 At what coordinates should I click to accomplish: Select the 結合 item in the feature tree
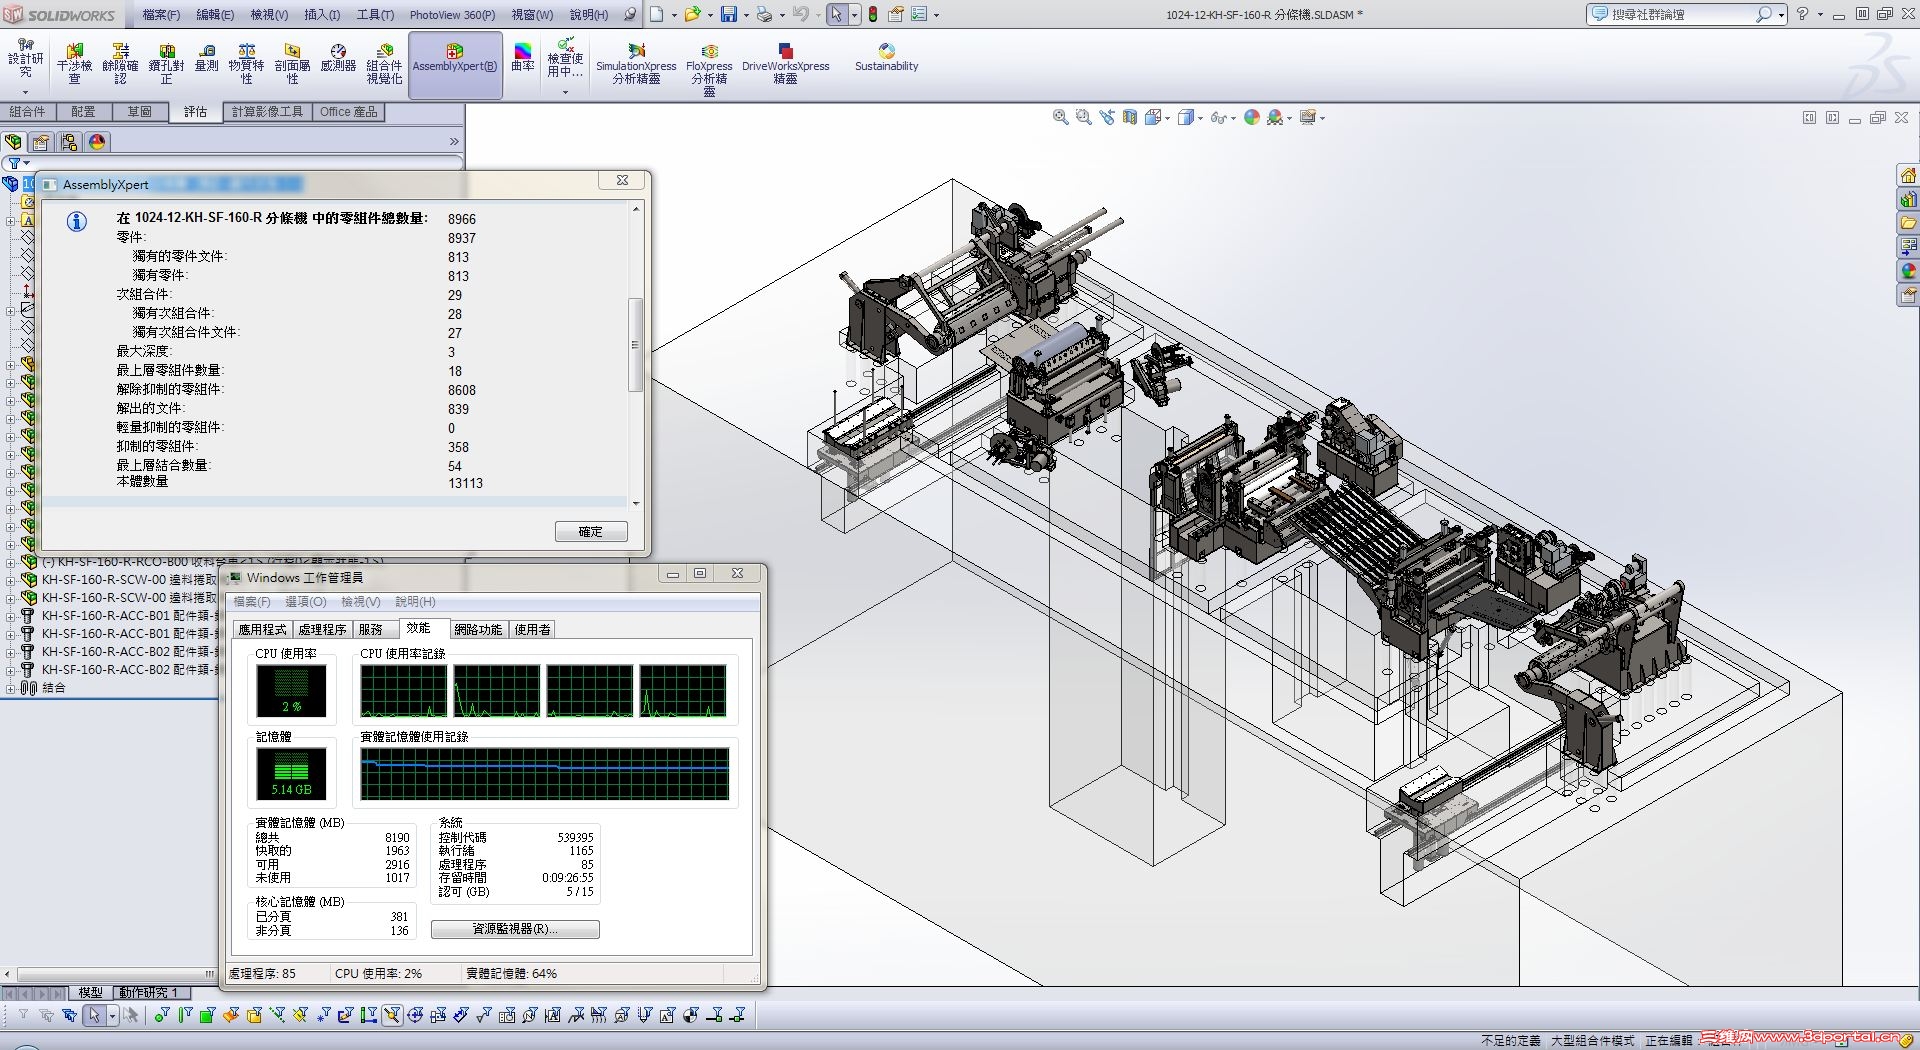(x=54, y=688)
